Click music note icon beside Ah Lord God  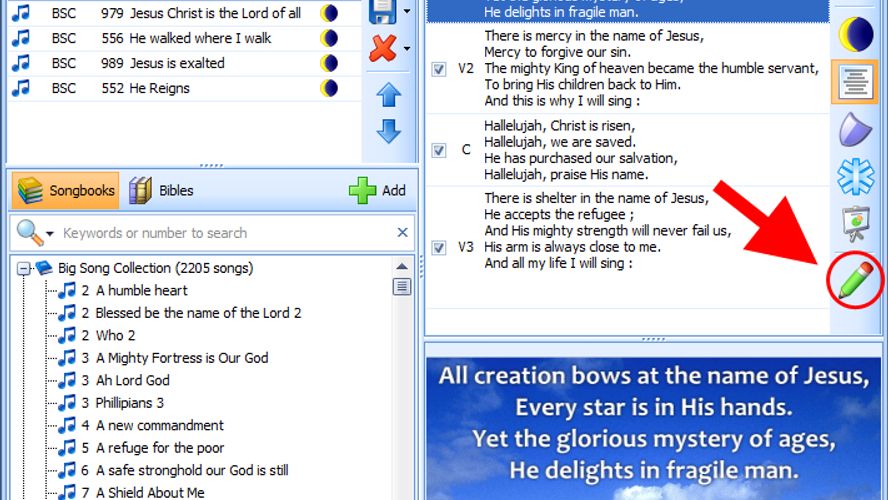pos(67,380)
